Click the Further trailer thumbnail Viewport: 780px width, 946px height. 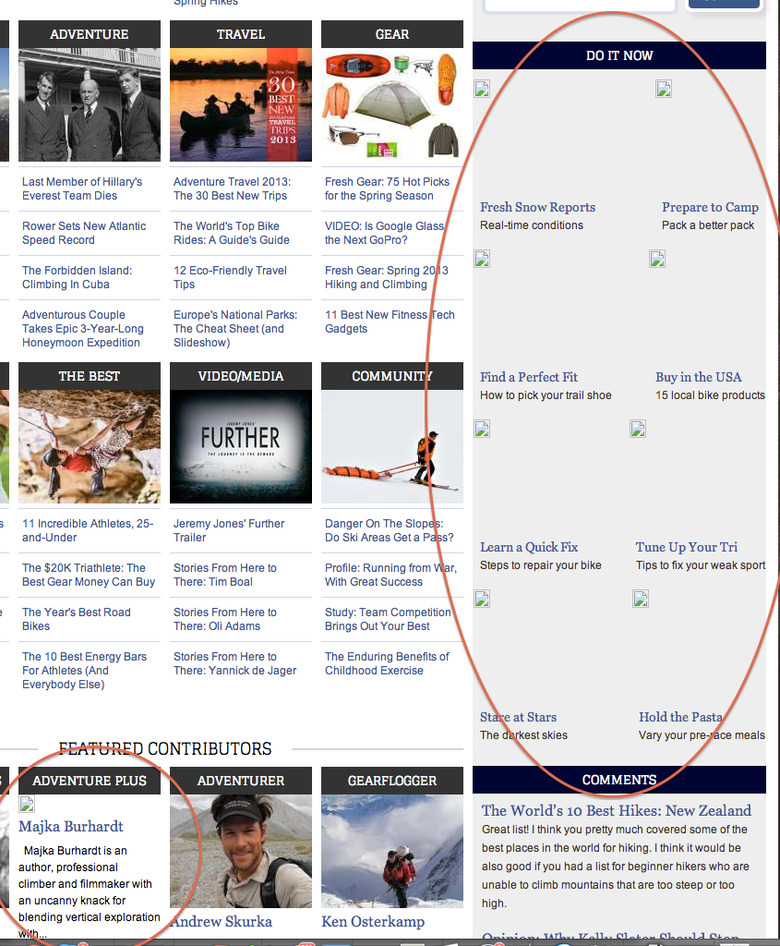pyautogui.click(x=240, y=446)
